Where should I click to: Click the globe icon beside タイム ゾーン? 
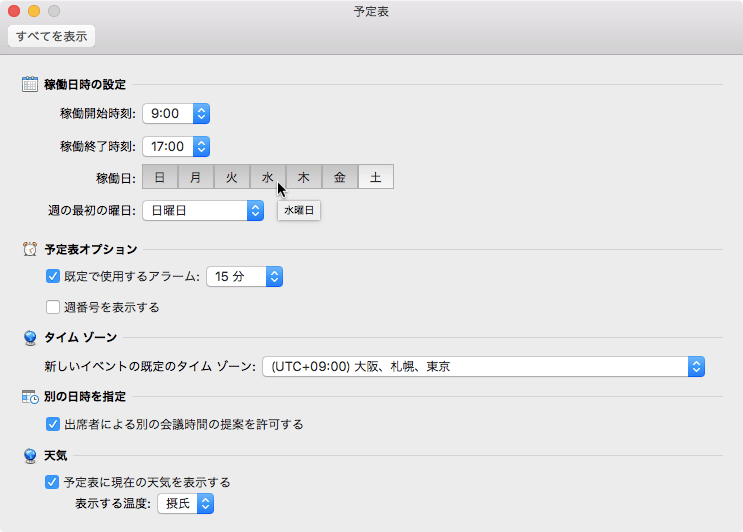pyautogui.click(x=30, y=338)
